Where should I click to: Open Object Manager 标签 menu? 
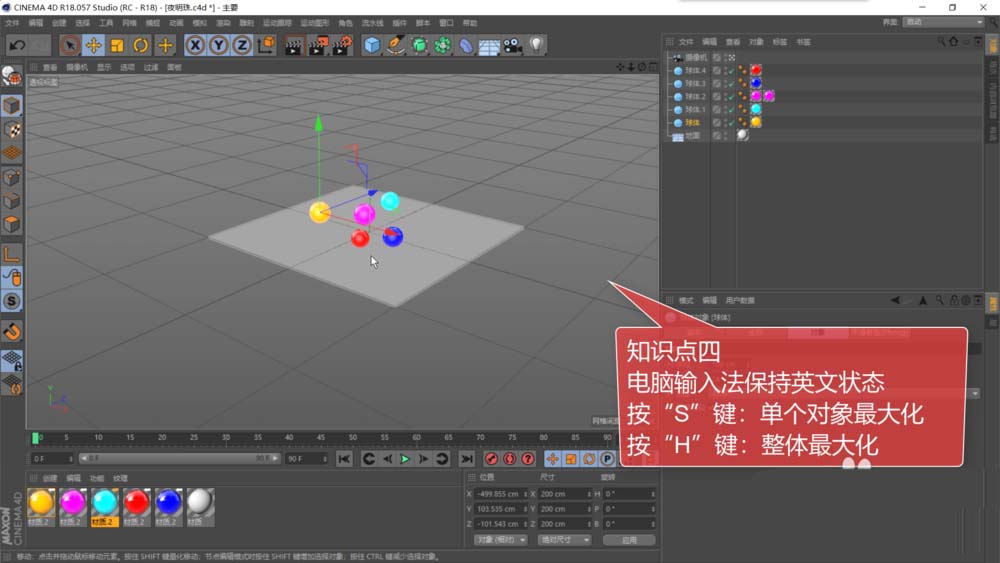pyautogui.click(x=780, y=42)
